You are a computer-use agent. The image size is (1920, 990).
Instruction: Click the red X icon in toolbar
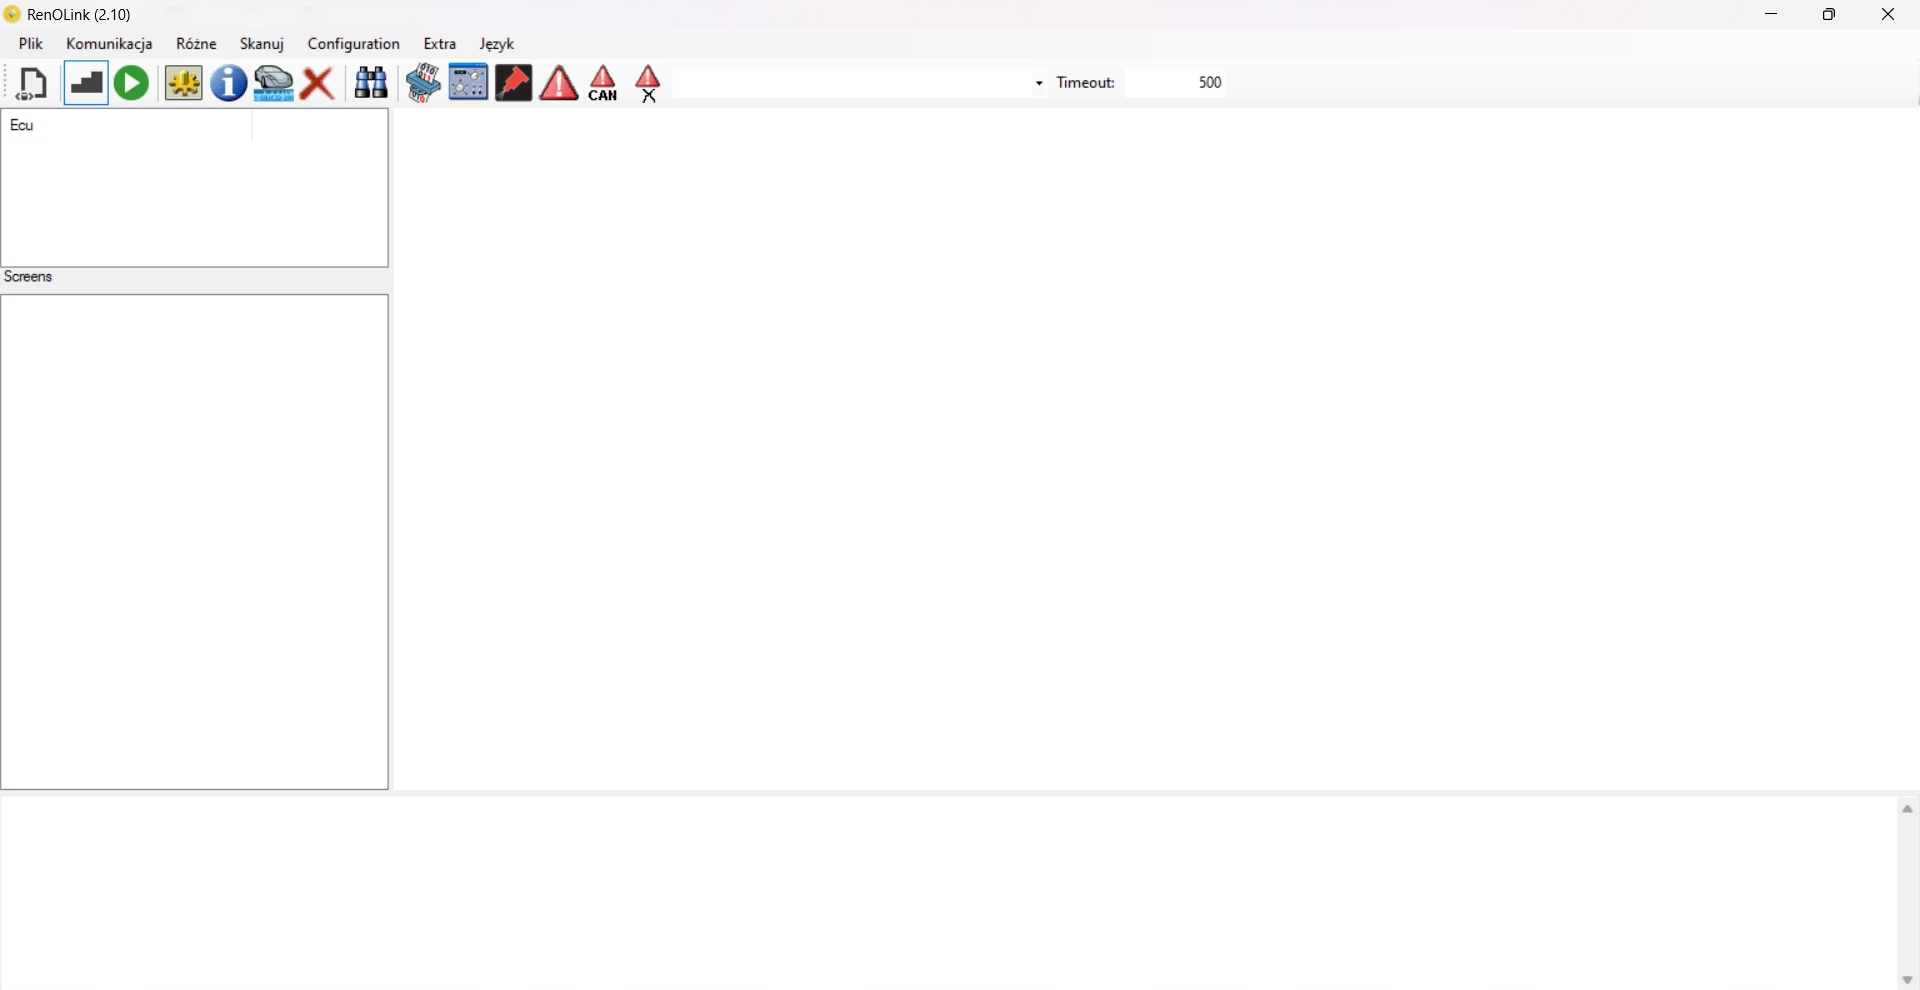(318, 84)
